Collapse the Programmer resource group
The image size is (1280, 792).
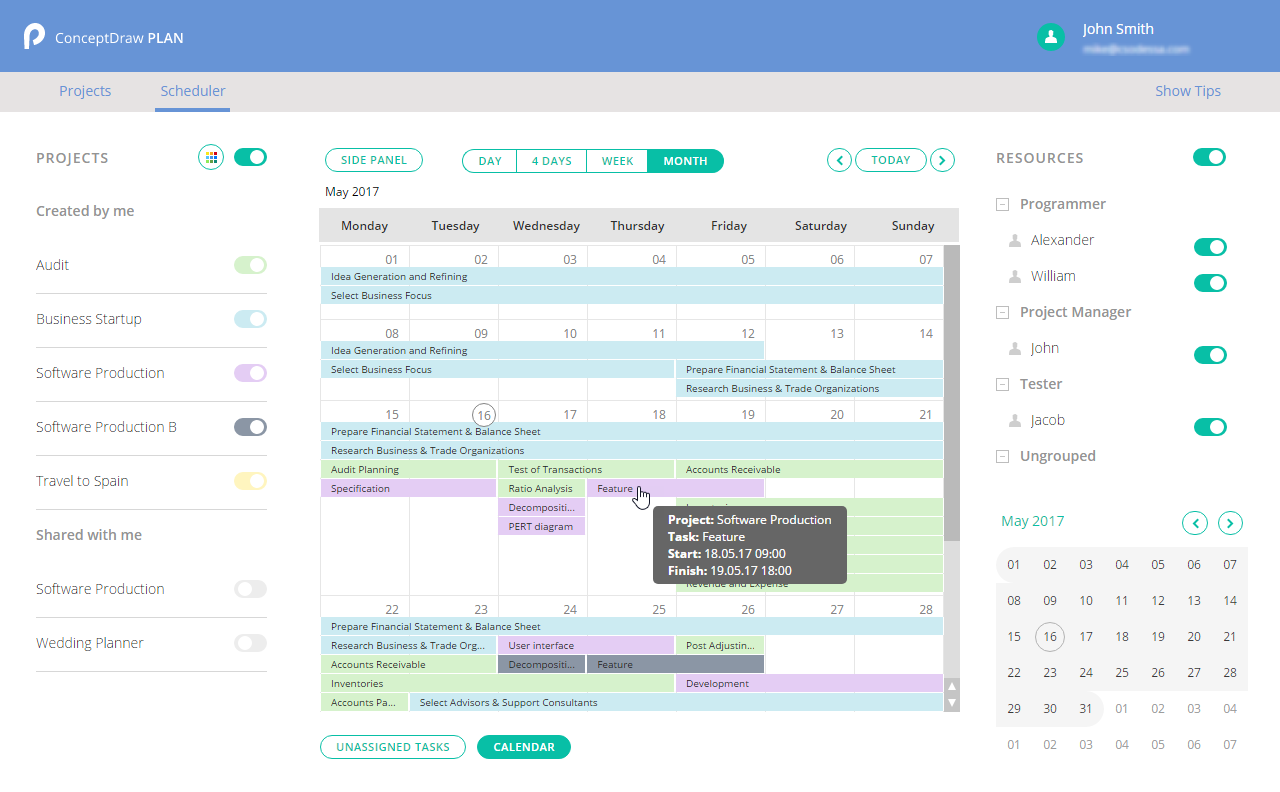1002,204
